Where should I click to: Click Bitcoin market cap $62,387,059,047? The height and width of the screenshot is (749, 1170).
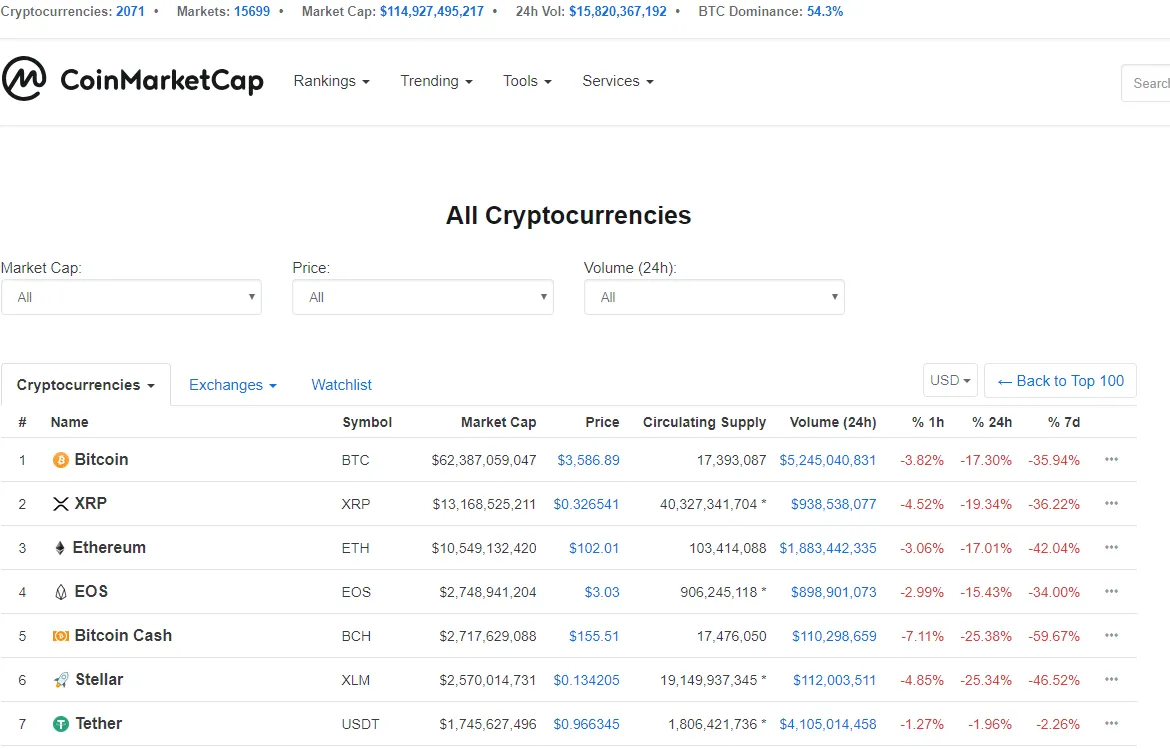click(484, 460)
